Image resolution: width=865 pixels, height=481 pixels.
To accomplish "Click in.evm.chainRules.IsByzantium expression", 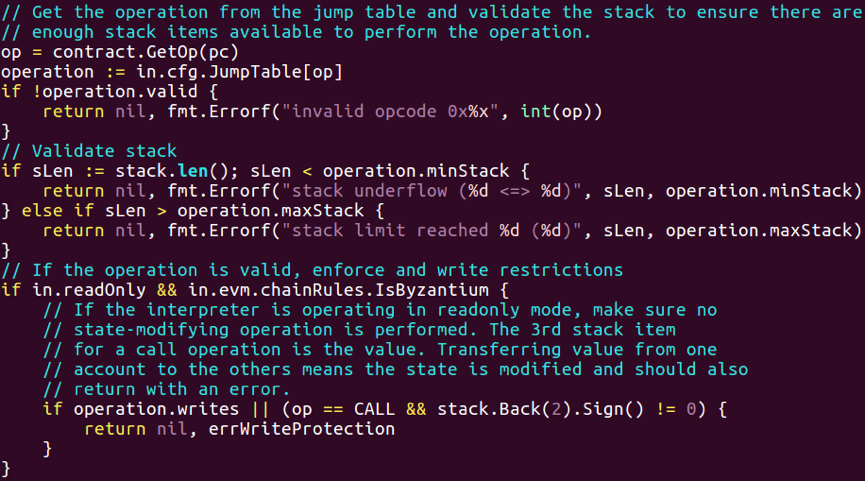I will (338, 290).
